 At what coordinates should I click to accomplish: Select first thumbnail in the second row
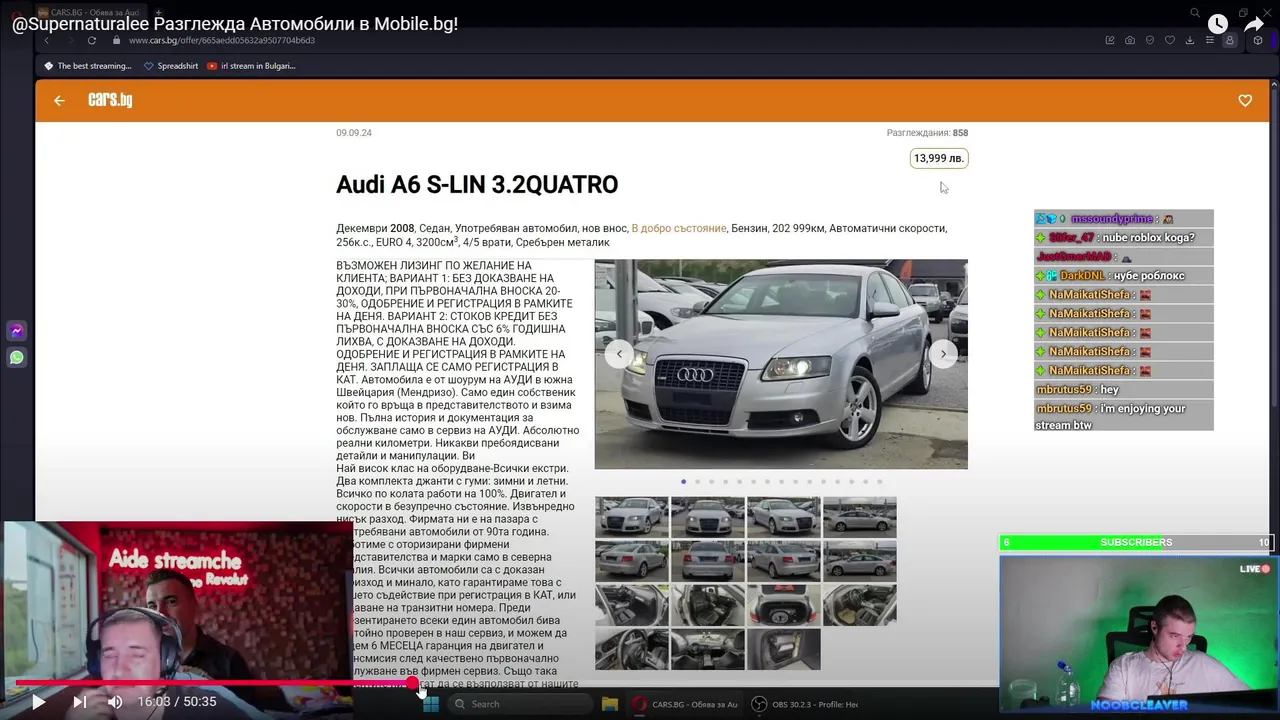632,561
